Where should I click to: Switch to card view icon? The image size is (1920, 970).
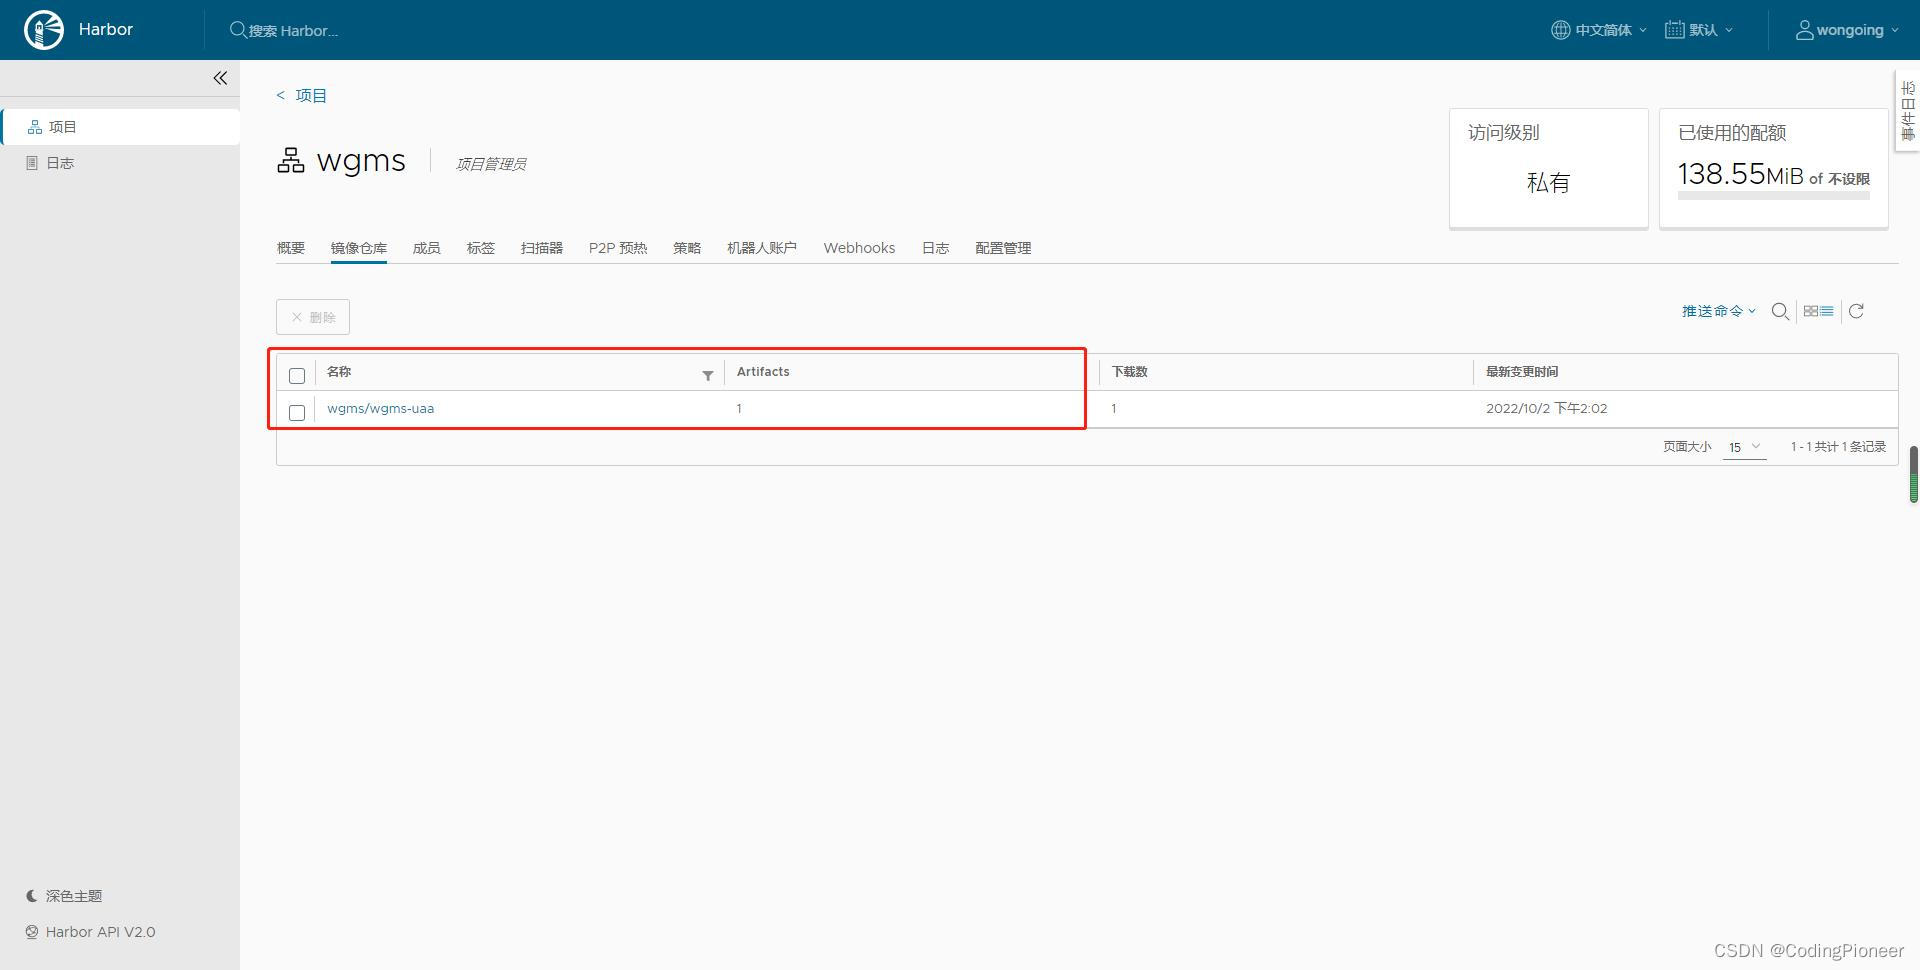[x=1811, y=311]
